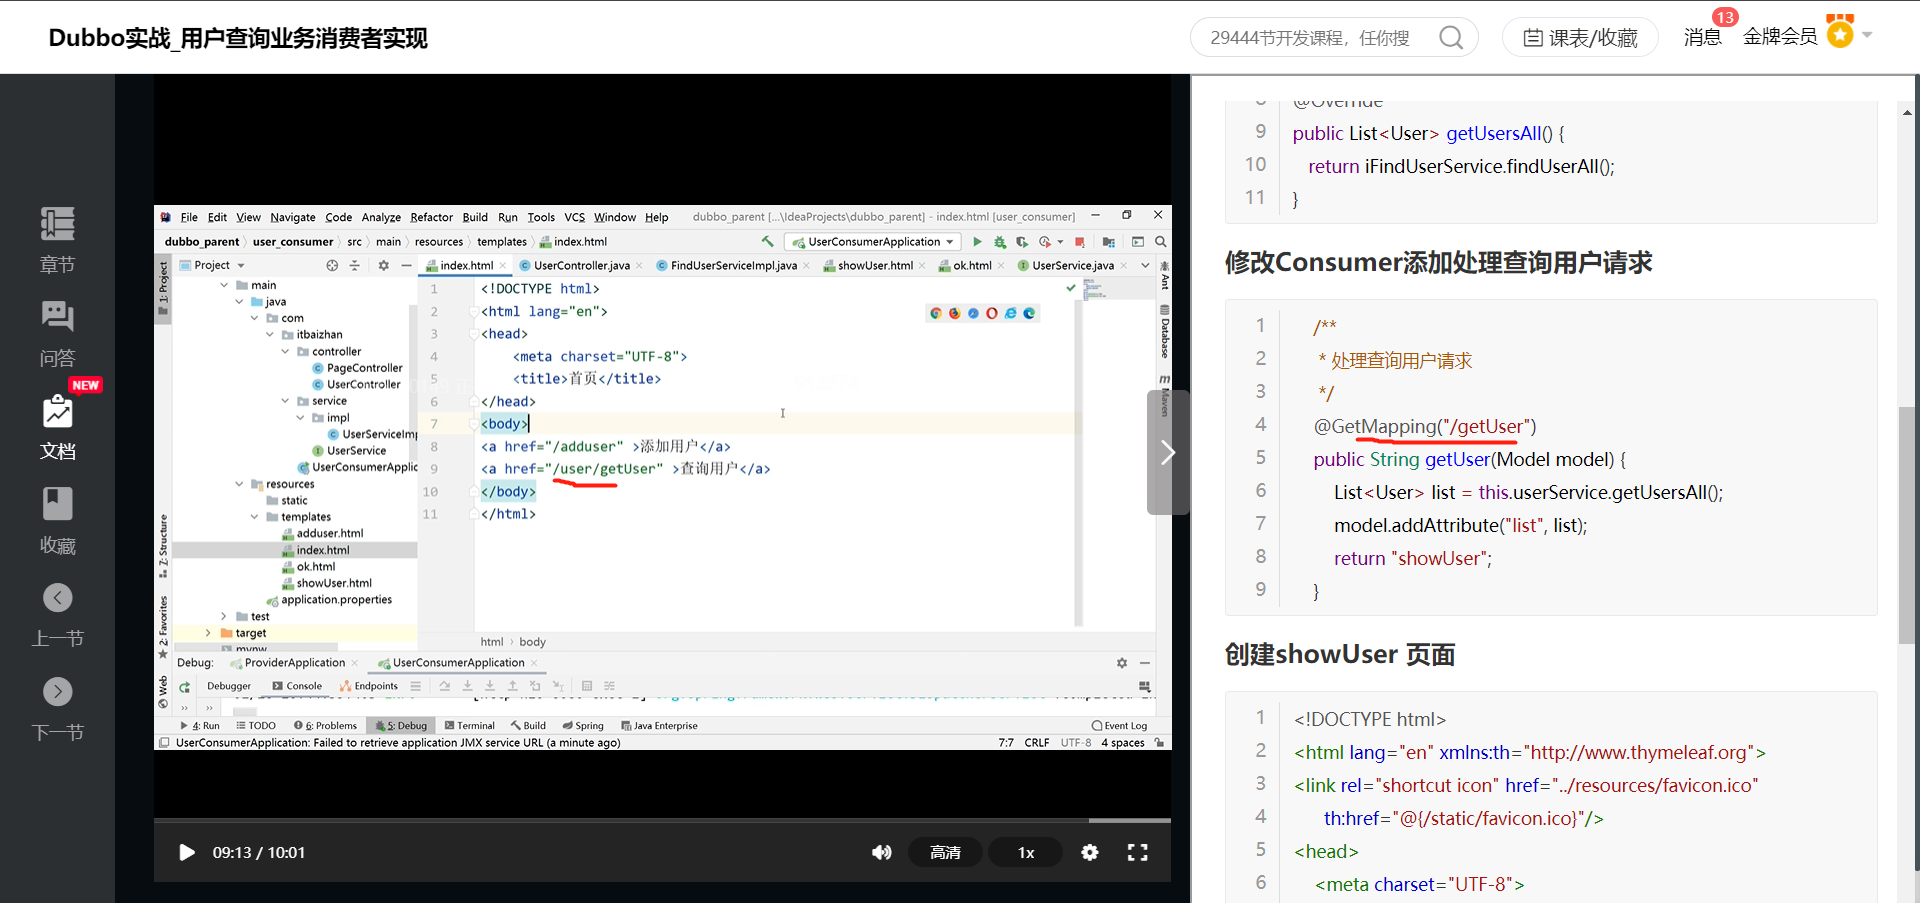Open the 问答 Q&A sidebar icon
The height and width of the screenshot is (903, 1920).
[x=57, y=334]
